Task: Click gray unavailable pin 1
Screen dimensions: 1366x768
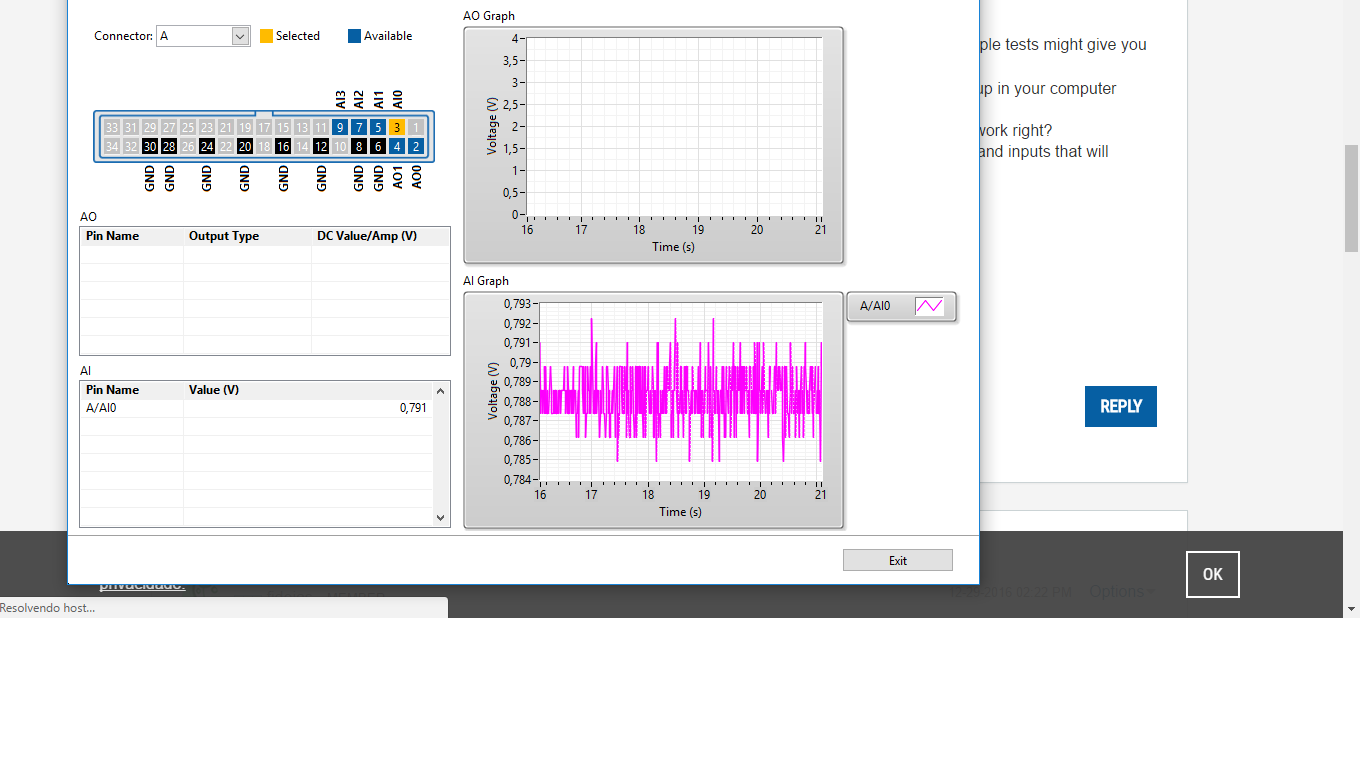Action: coord(416,127)
